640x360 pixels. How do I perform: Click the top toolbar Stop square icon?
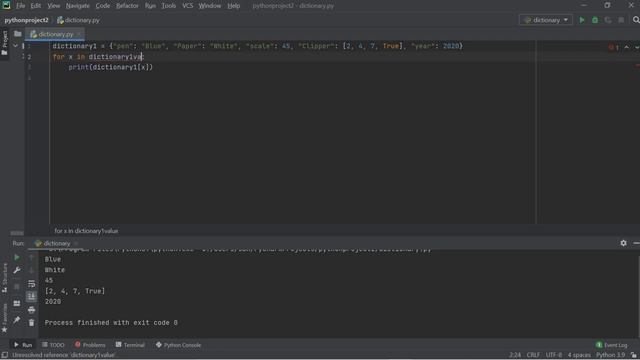point(621,20)
